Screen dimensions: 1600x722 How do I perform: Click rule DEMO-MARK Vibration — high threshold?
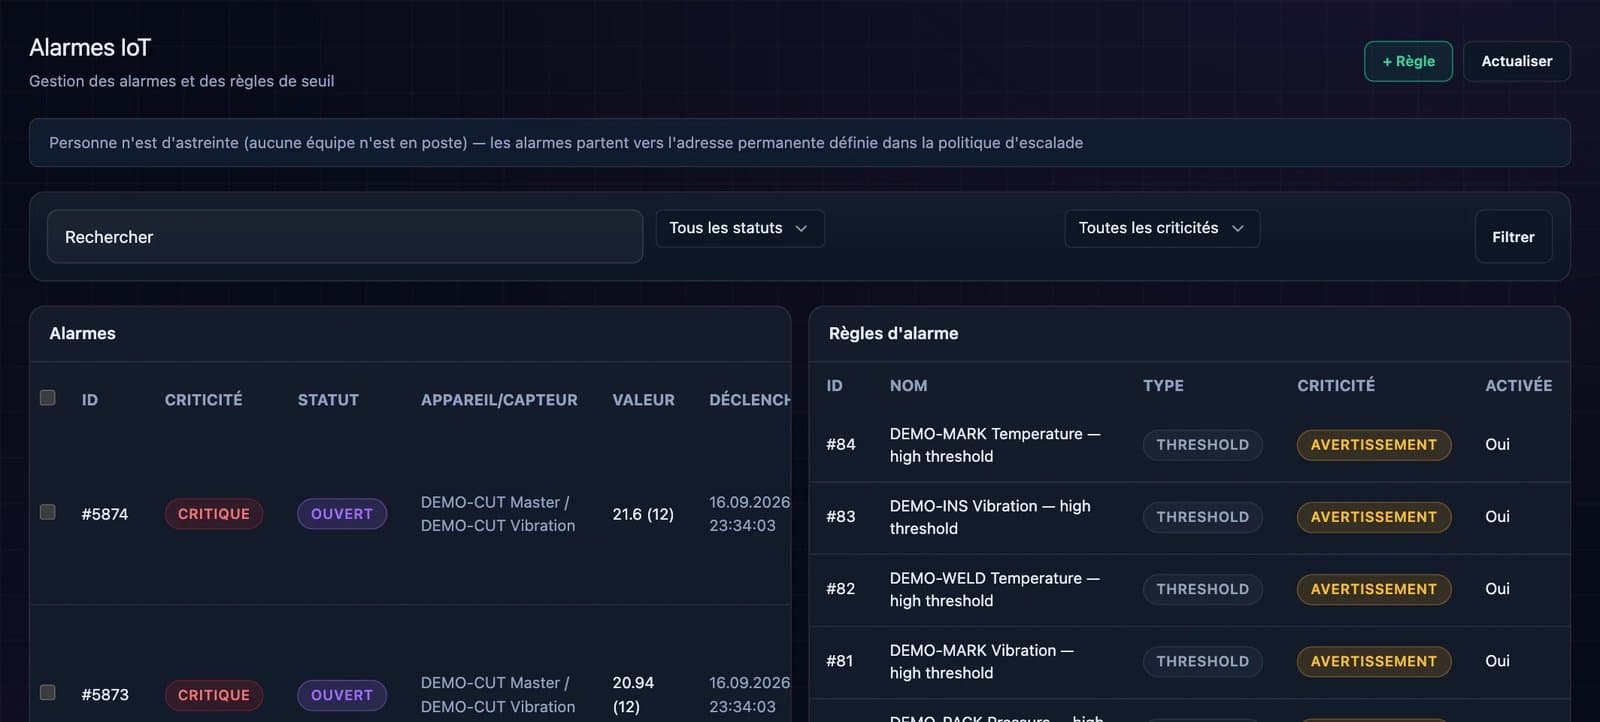coord(982,661)
